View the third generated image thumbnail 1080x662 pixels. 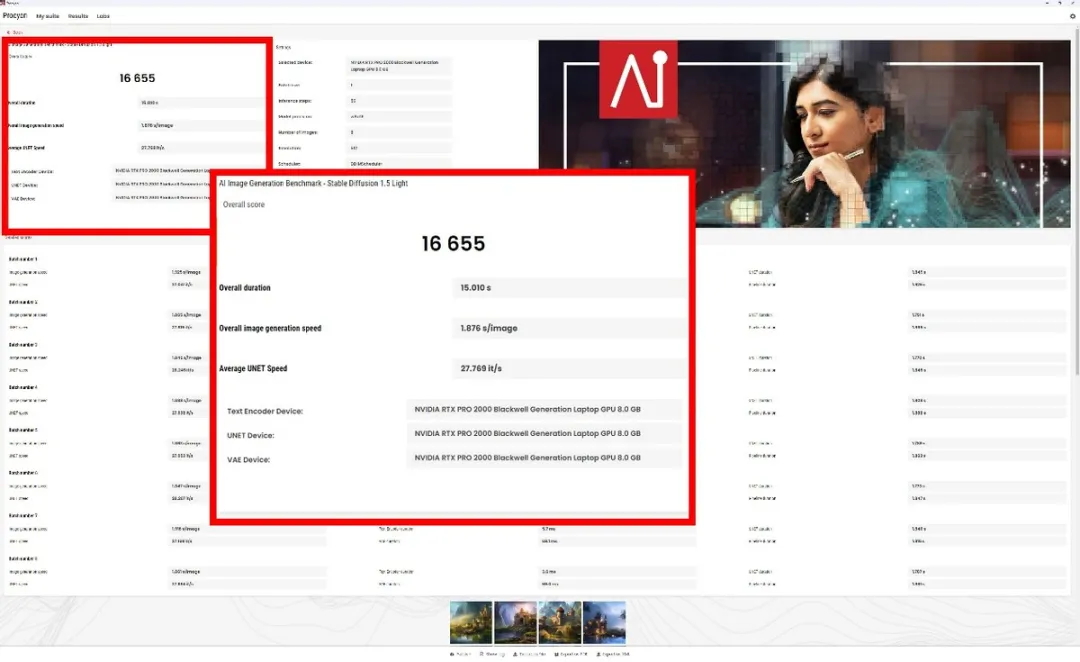pos(560,622)
